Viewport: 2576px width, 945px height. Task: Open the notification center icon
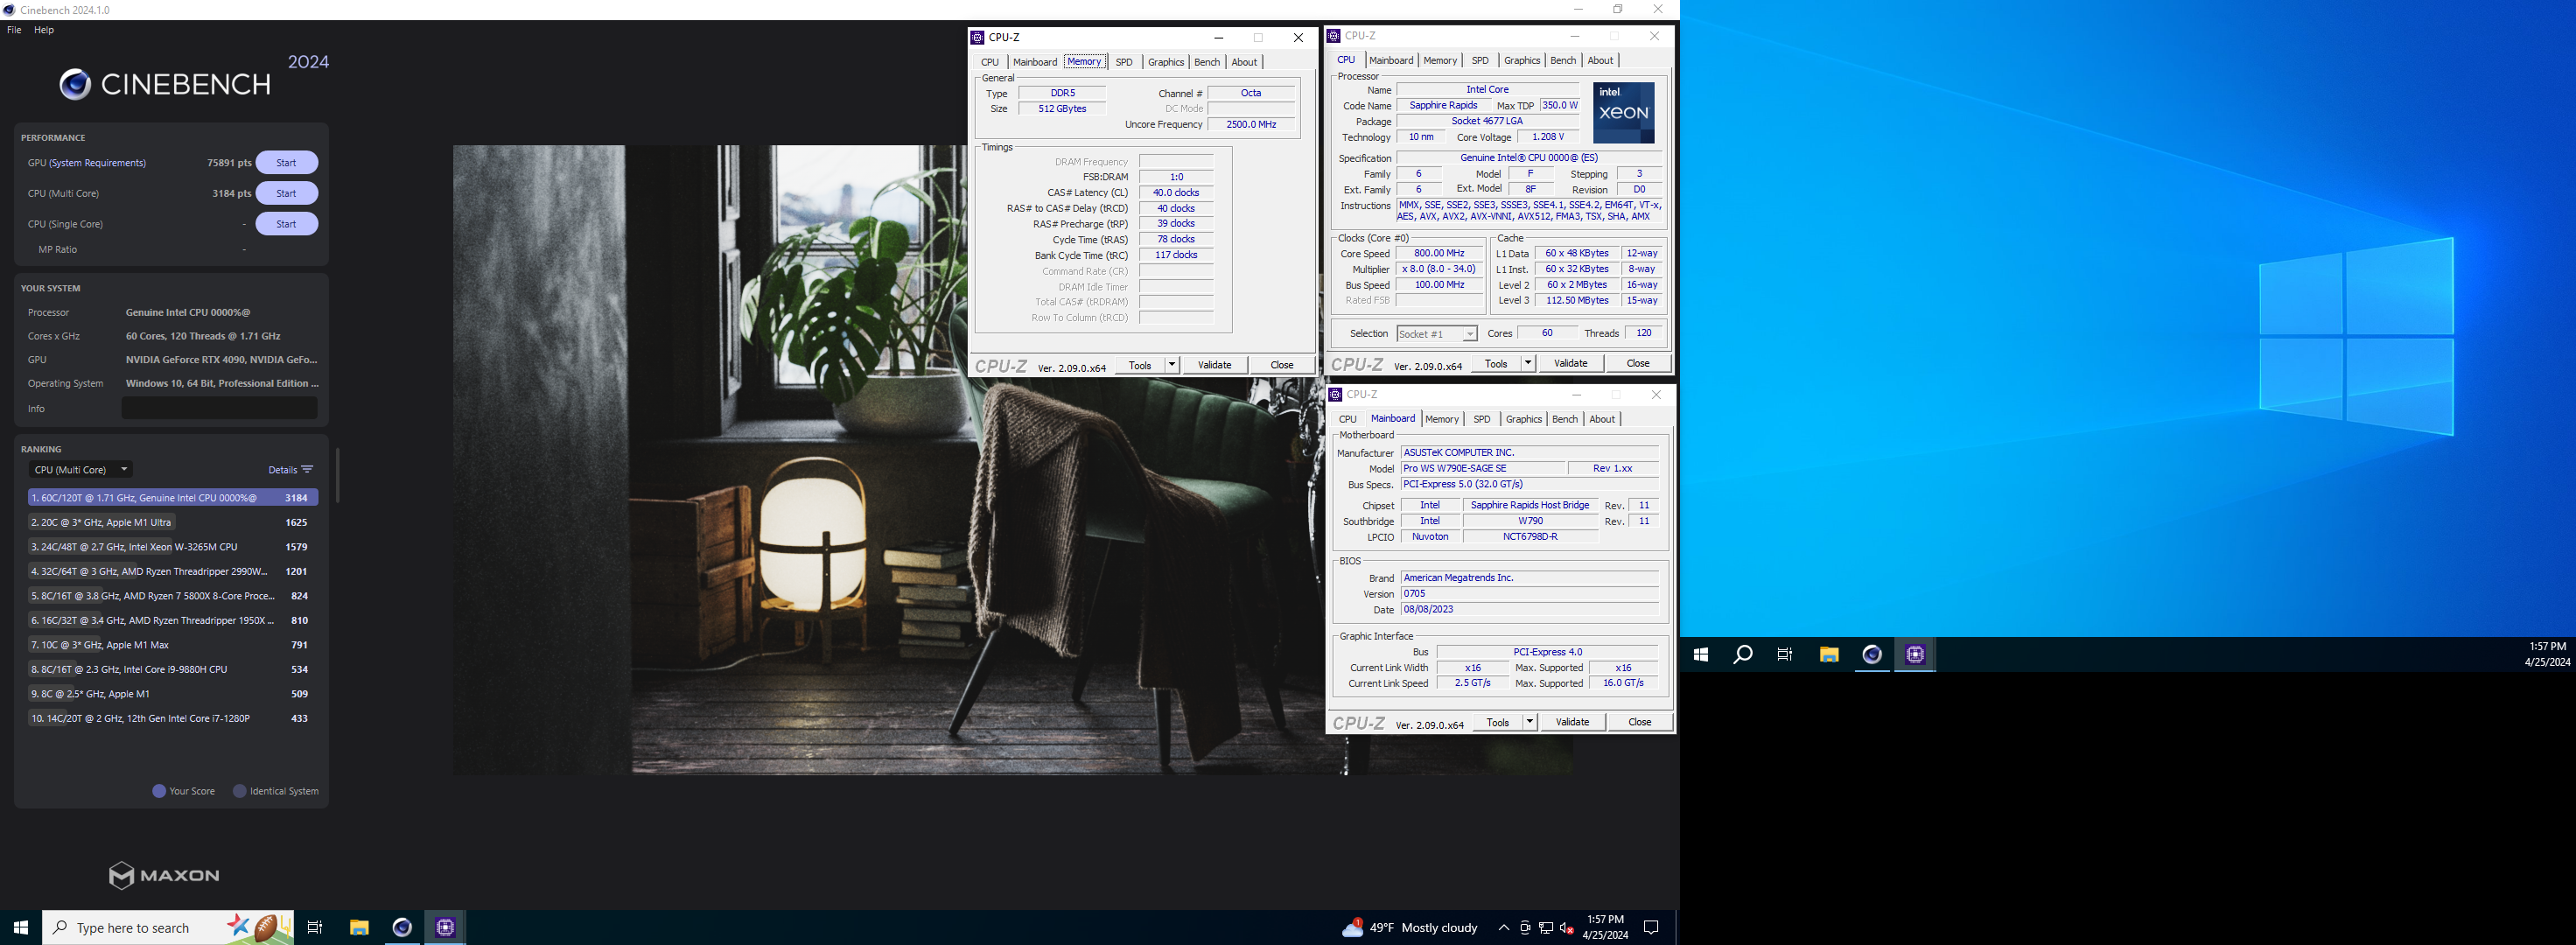tap(1651, 928)
